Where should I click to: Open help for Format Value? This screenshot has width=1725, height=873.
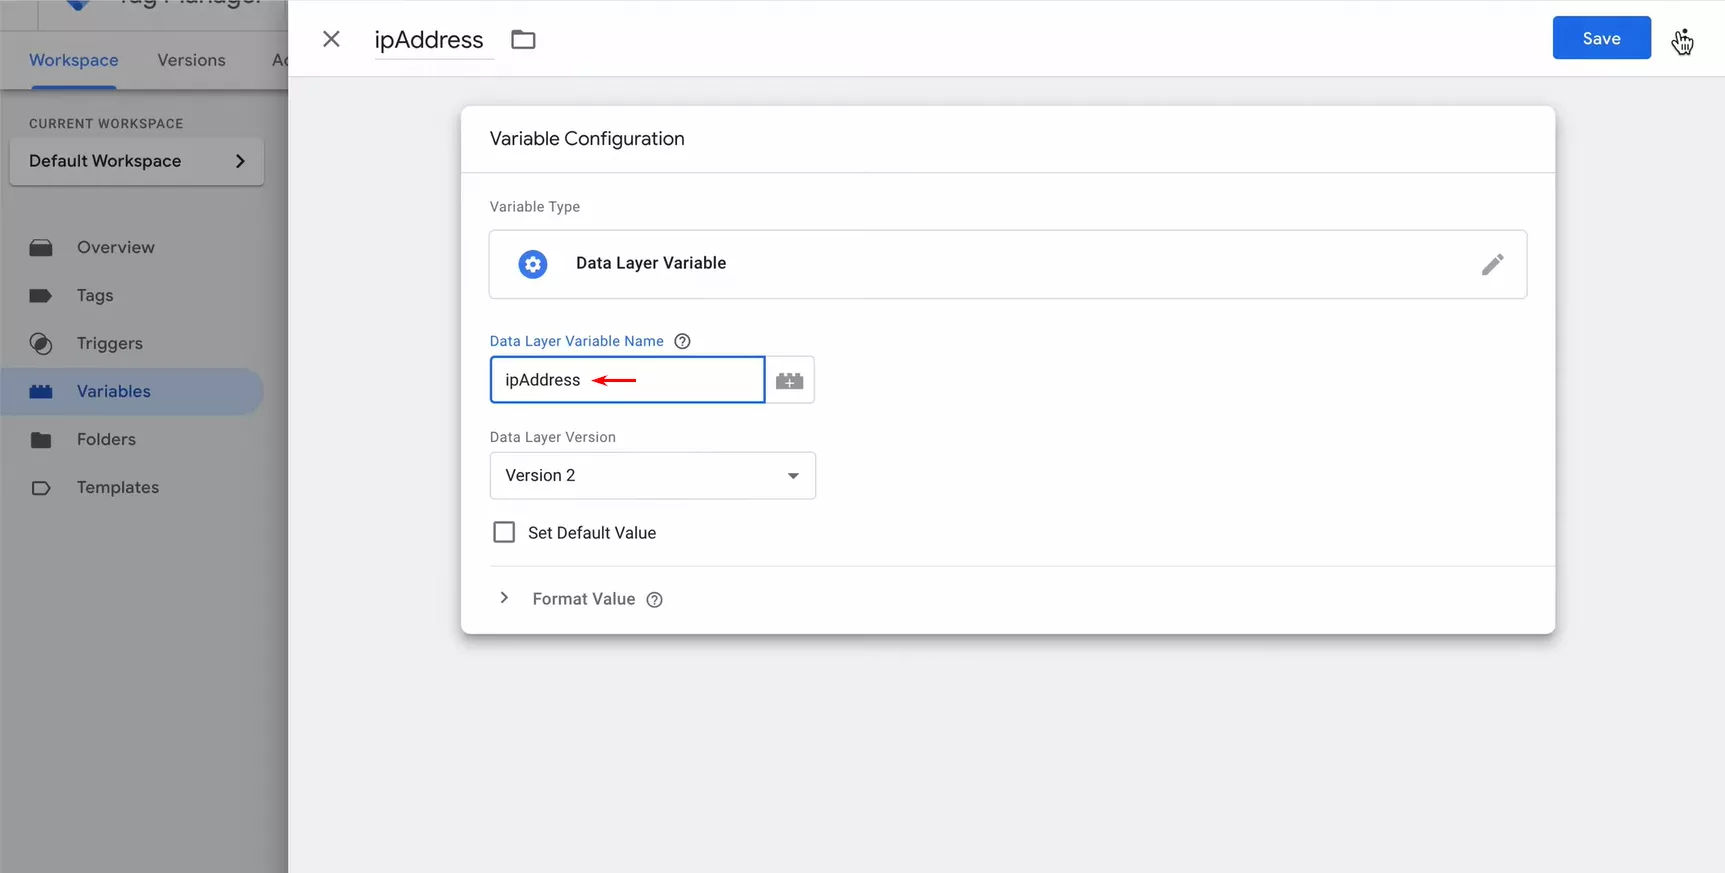[655, 600]
